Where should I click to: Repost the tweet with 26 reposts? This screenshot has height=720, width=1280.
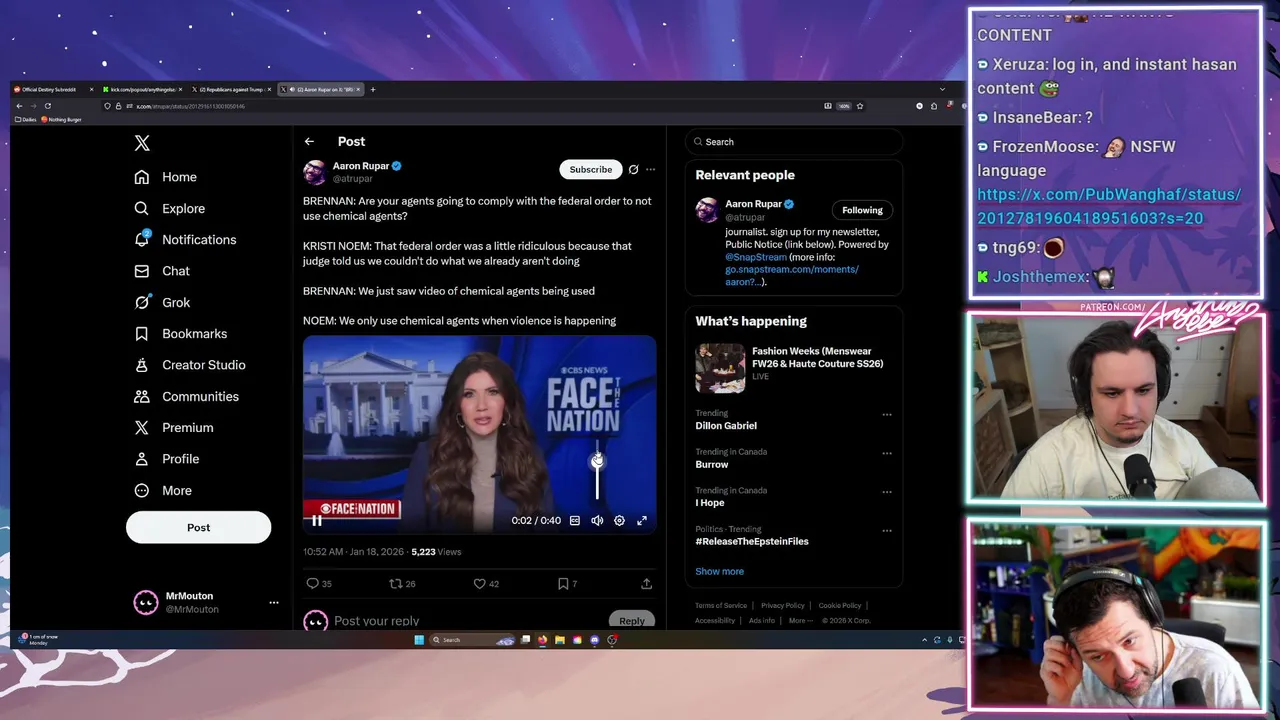point(402,583)
